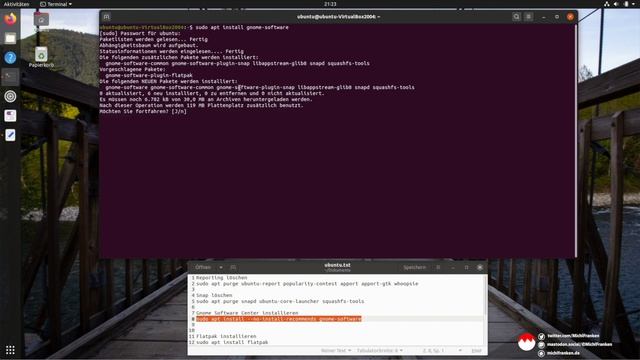Click the volume icon in the top bar
The height and width of the screenshot is (360, 640).
tap(616, 4)
